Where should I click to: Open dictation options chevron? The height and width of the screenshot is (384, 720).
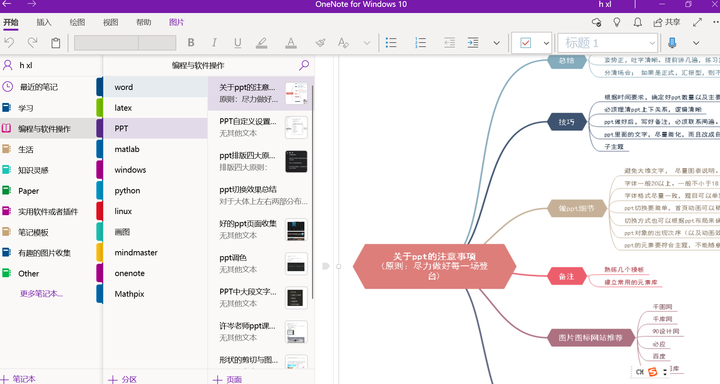pos(696,43)
